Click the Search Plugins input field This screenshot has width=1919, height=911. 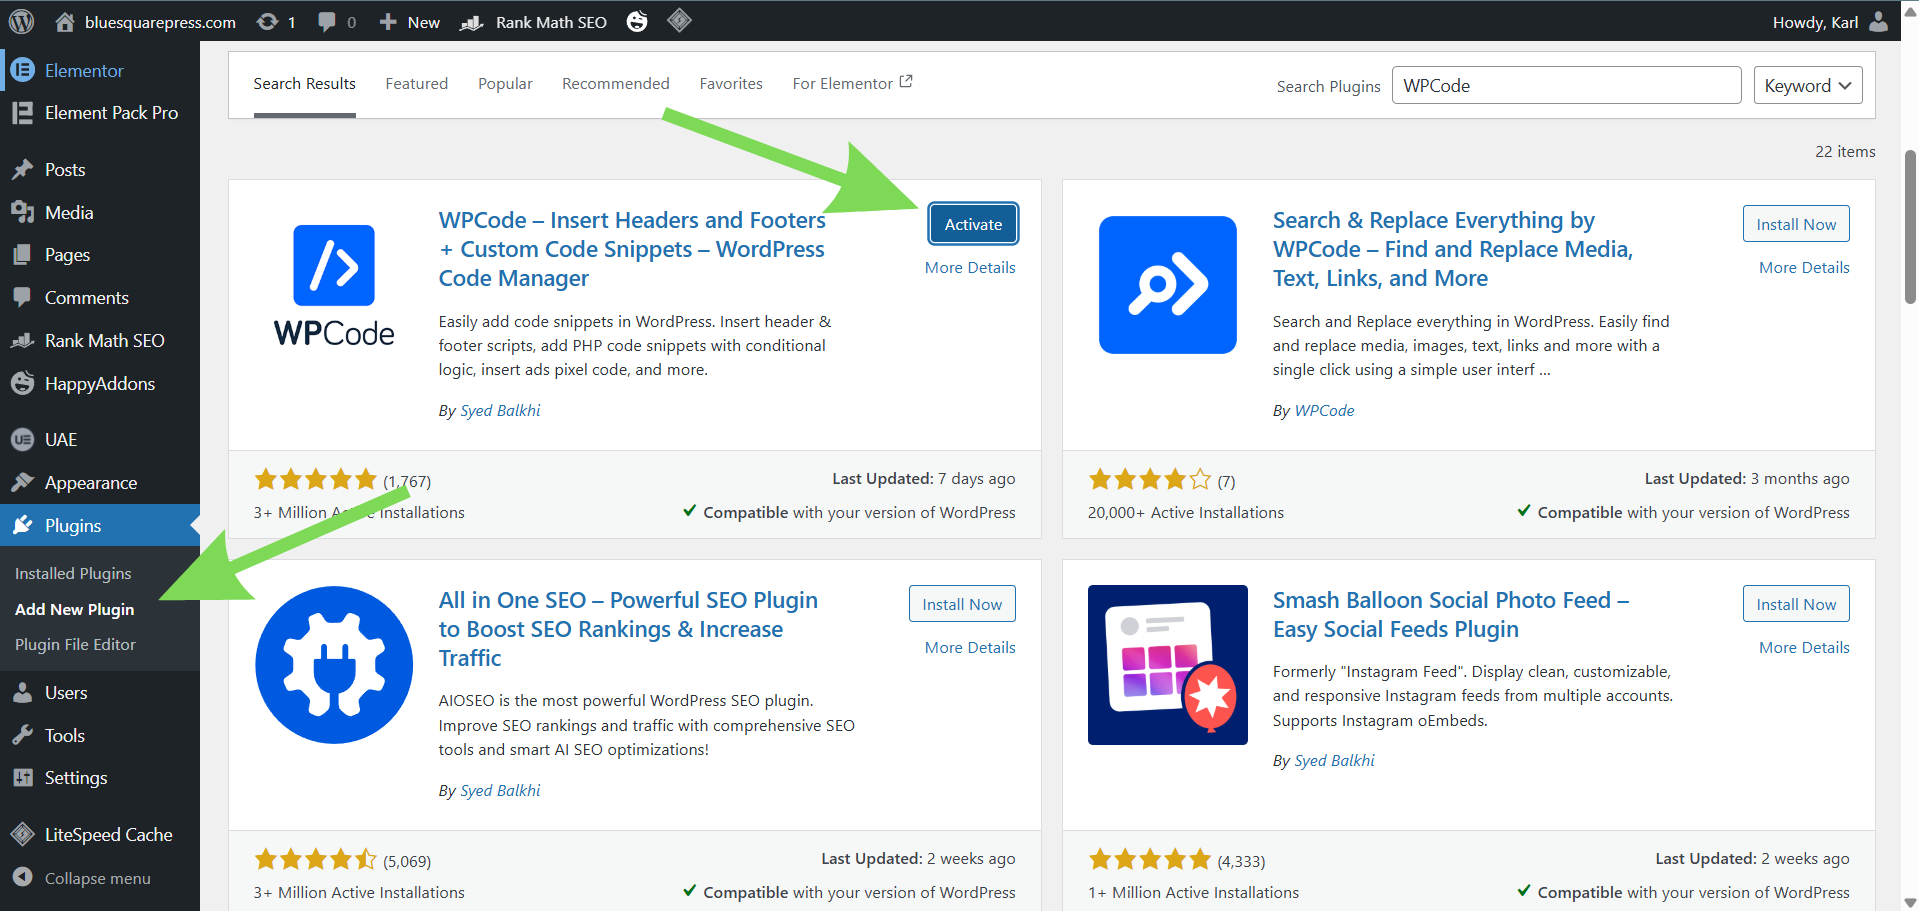pos(1565,86)
